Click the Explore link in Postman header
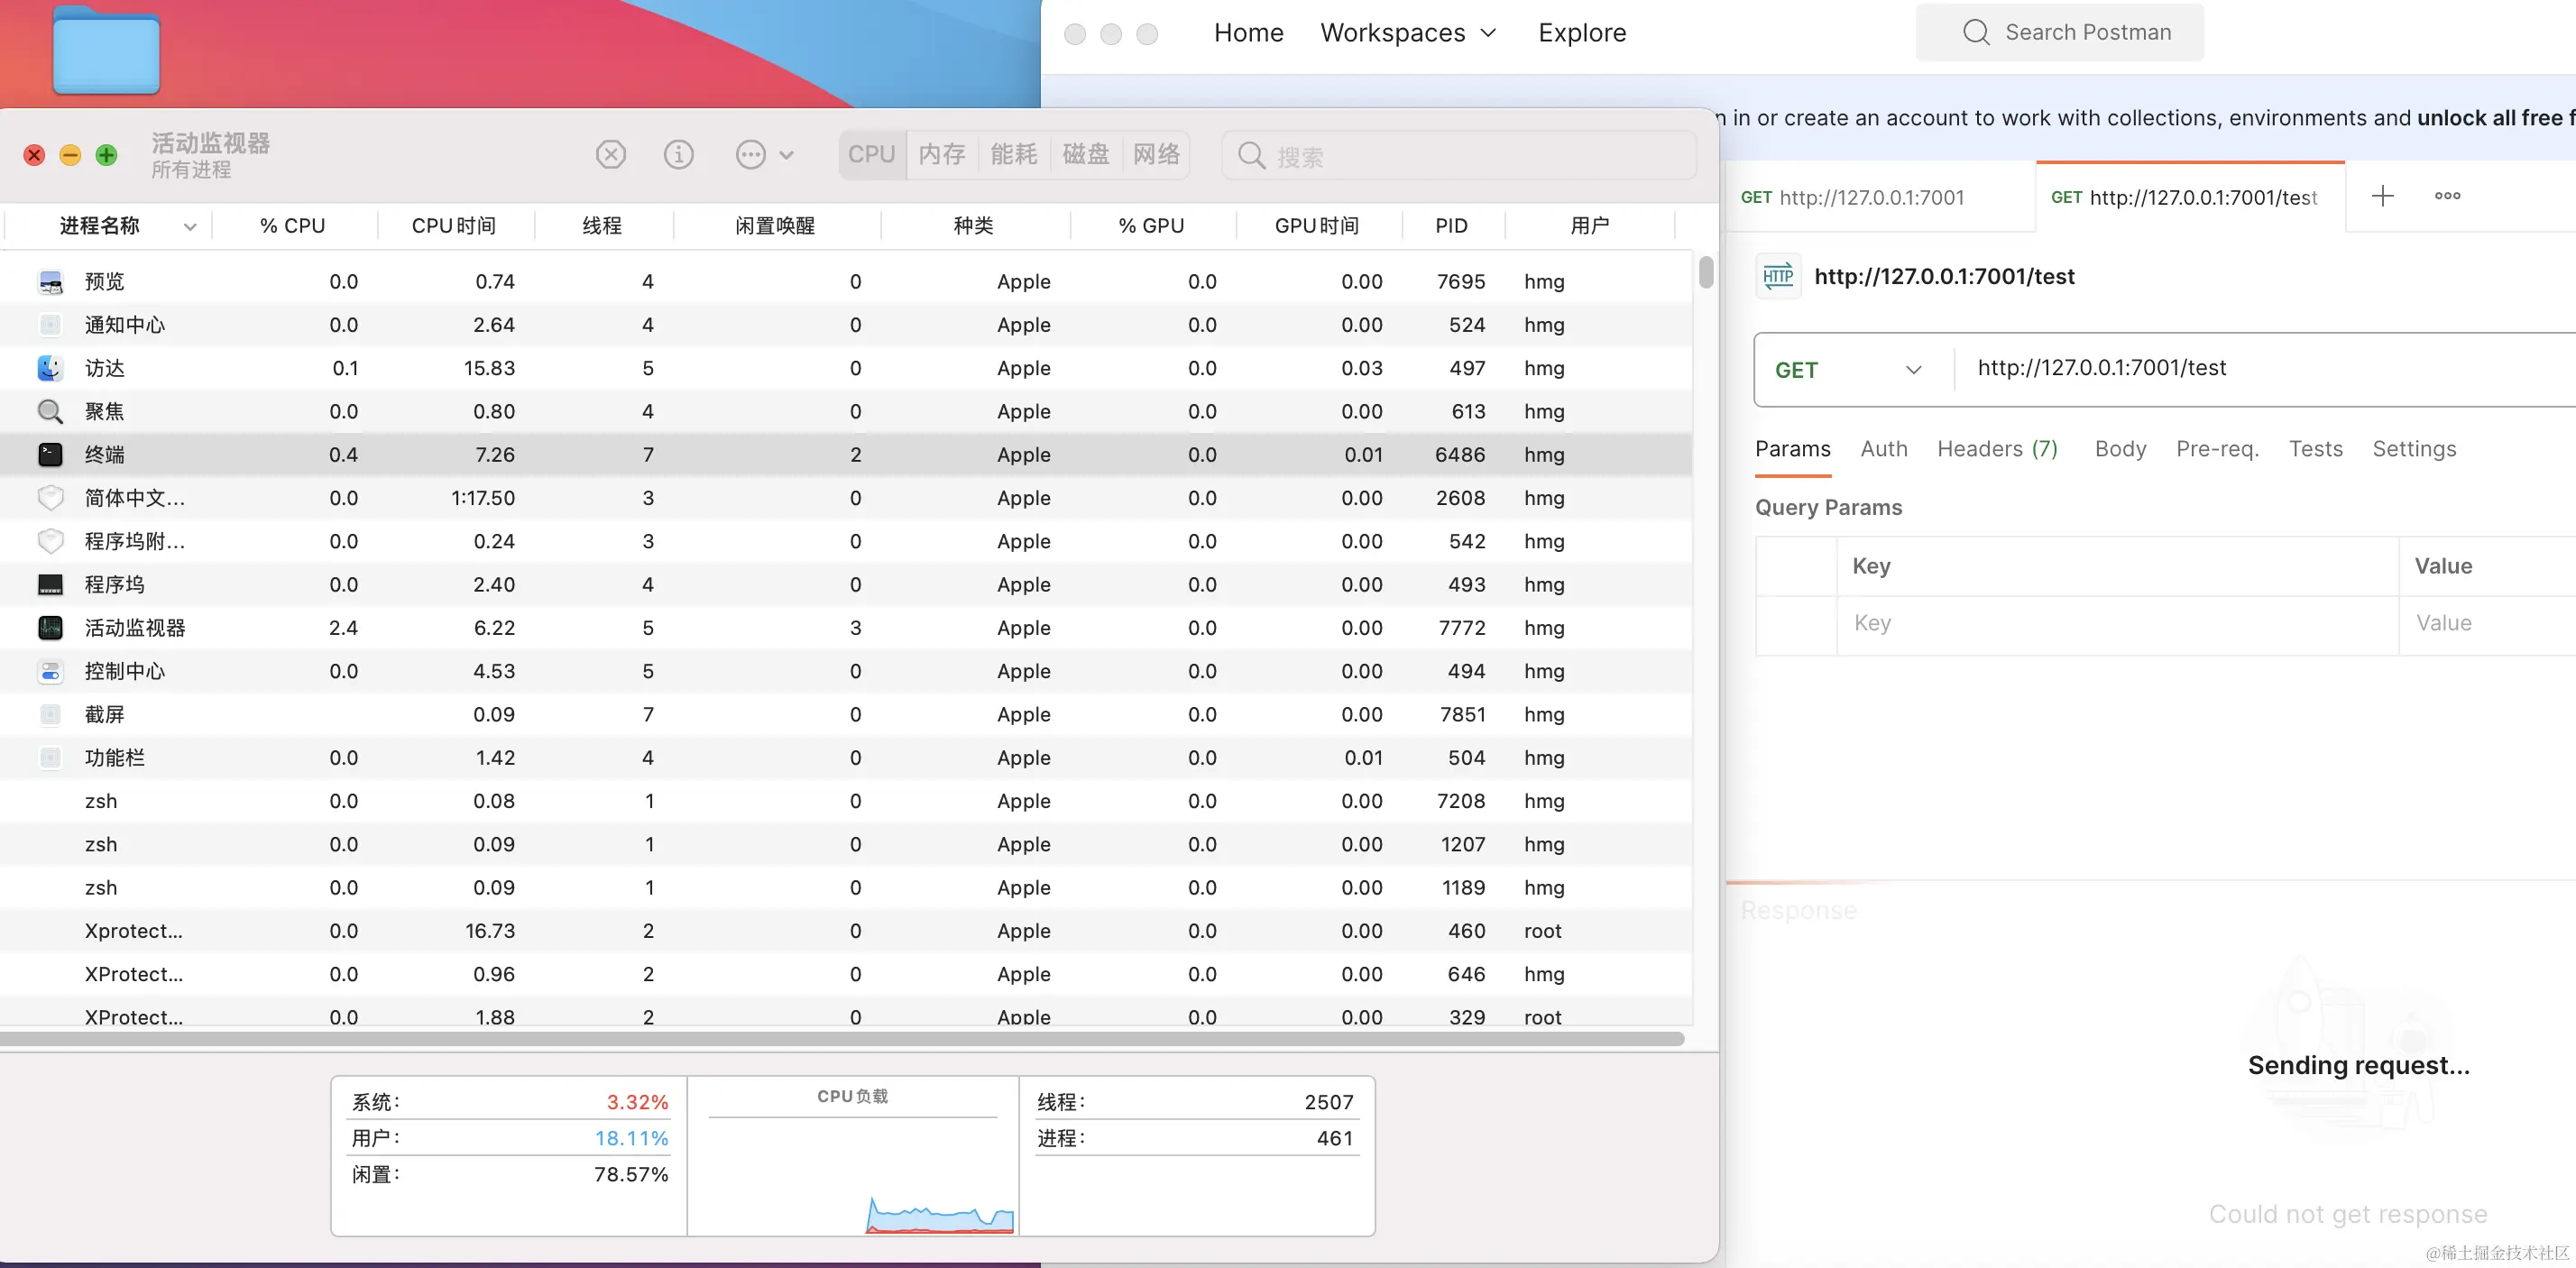Image resolution: width=2576 pixels, height=1268 pixels. click(x=1581, y=33)
